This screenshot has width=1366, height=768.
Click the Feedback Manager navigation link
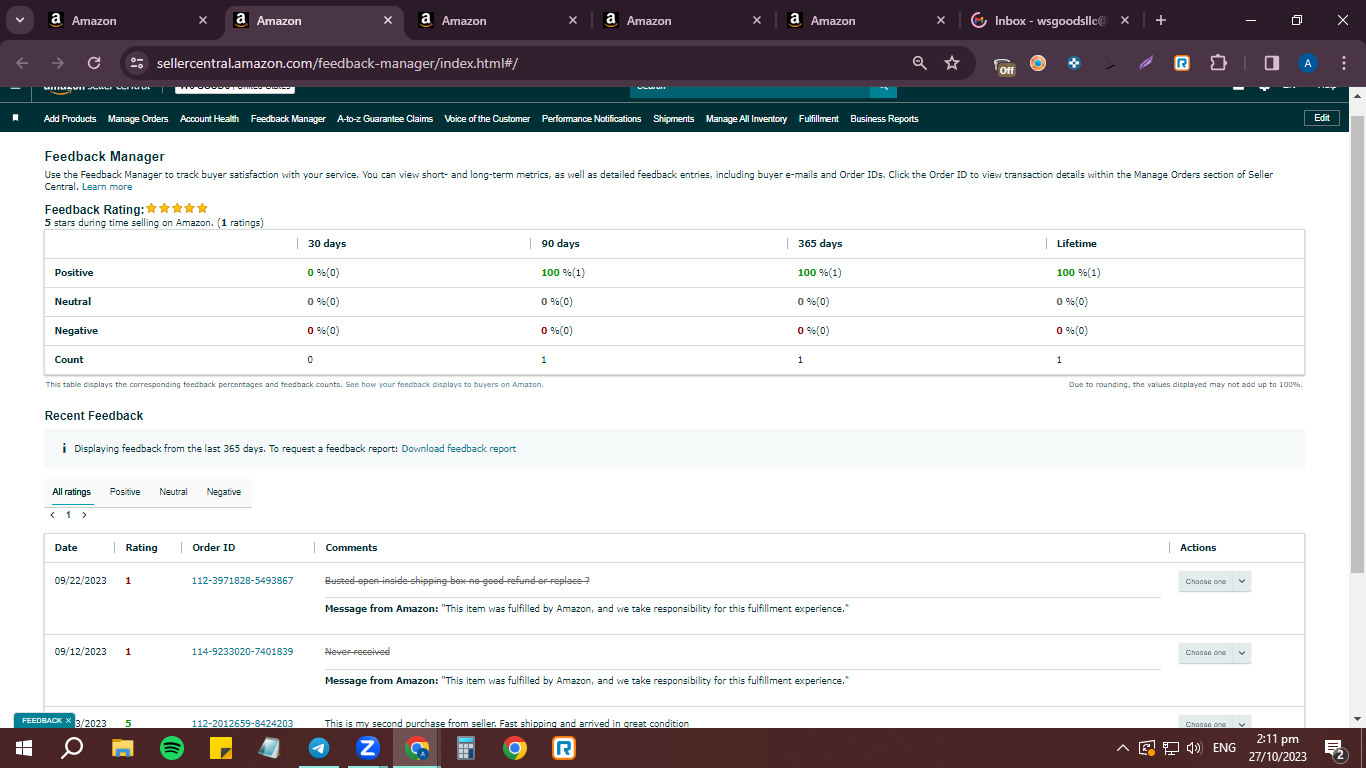click(x=288, y=119)
